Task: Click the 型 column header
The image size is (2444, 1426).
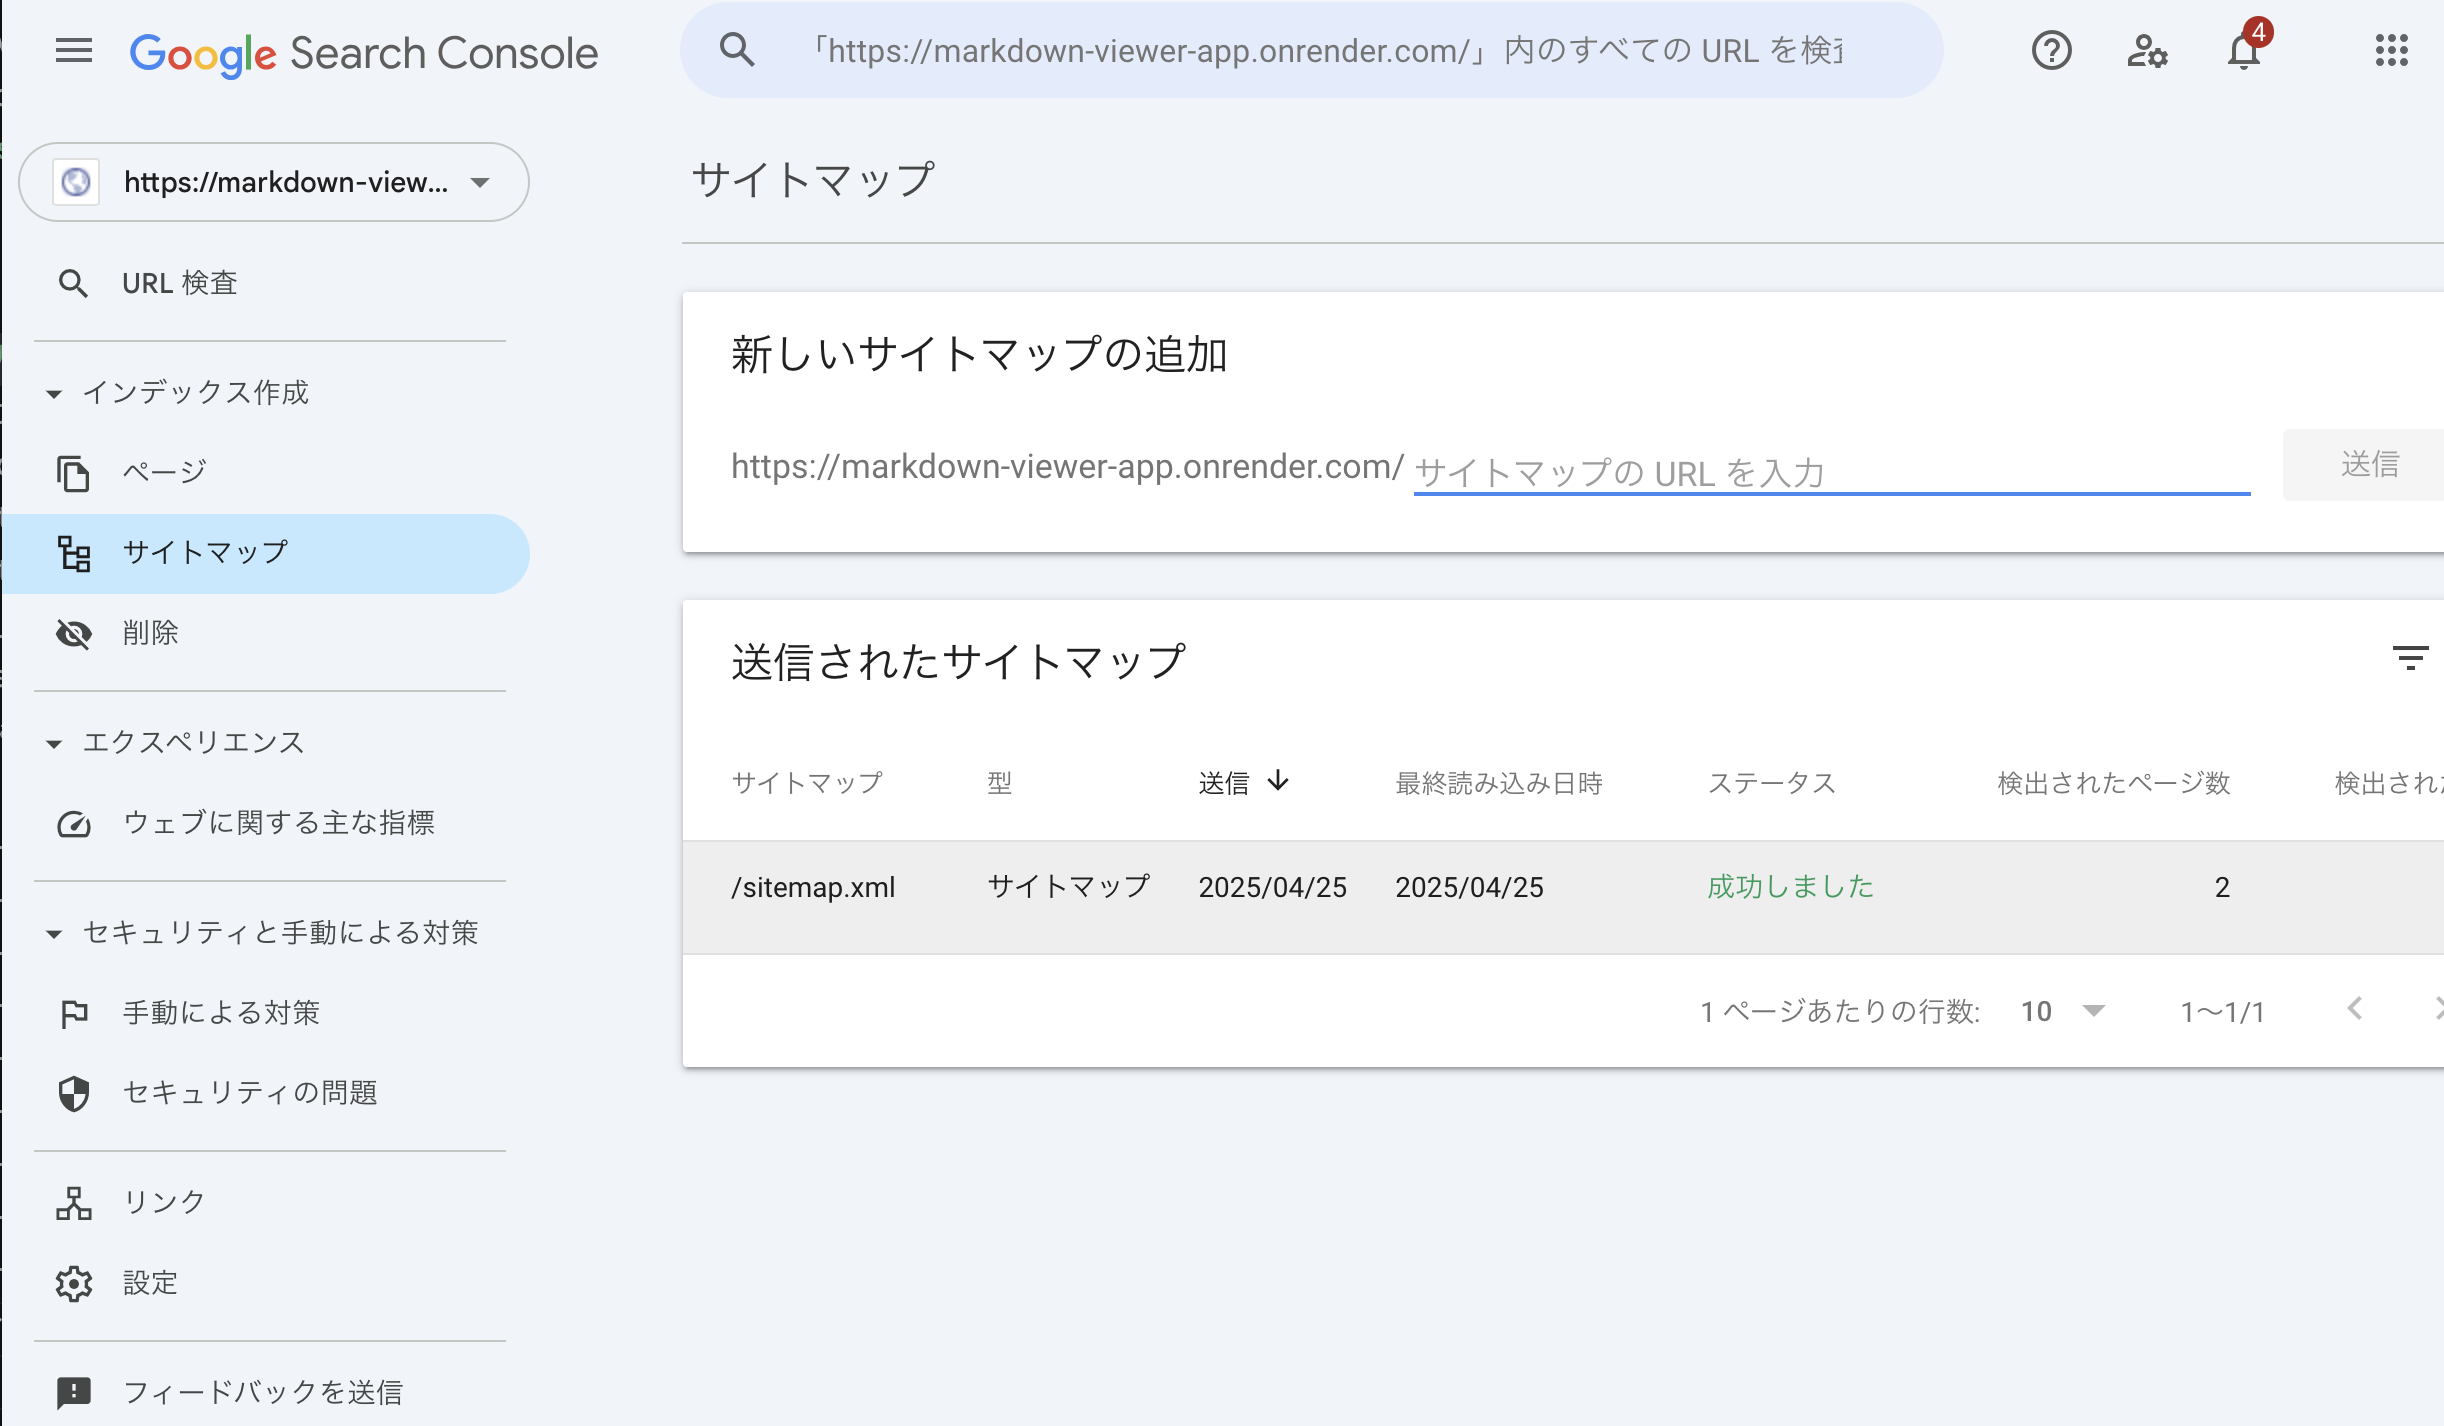Action: 1000,783
